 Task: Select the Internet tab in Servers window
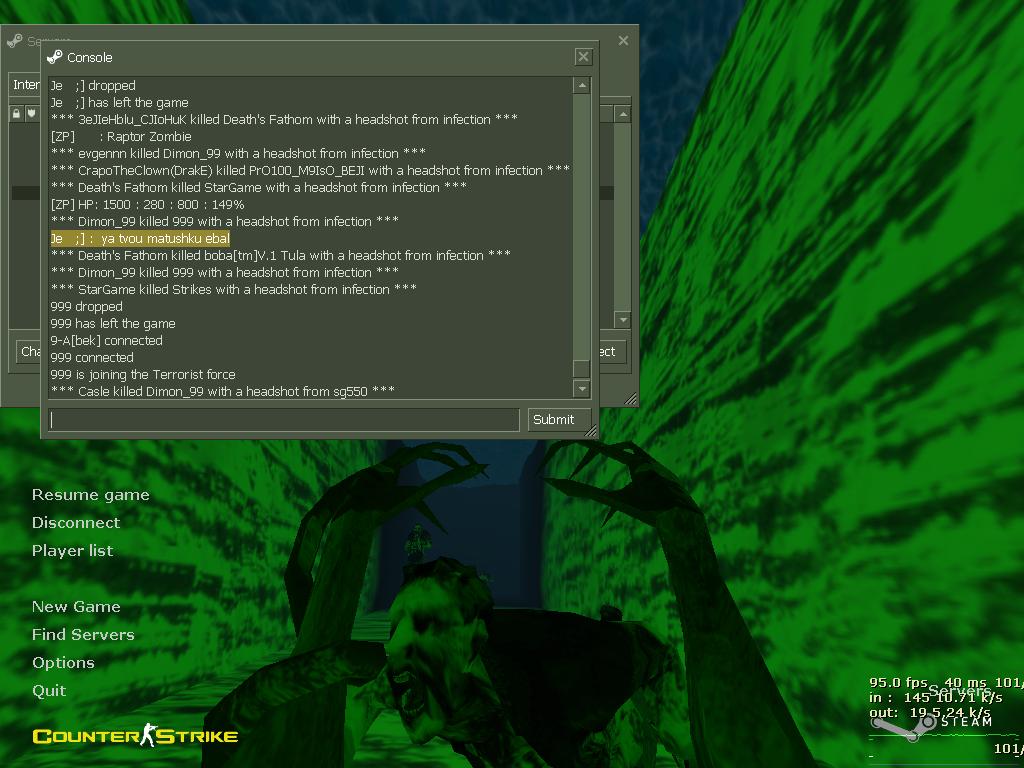pyautogui.click(x=26, y=85)
